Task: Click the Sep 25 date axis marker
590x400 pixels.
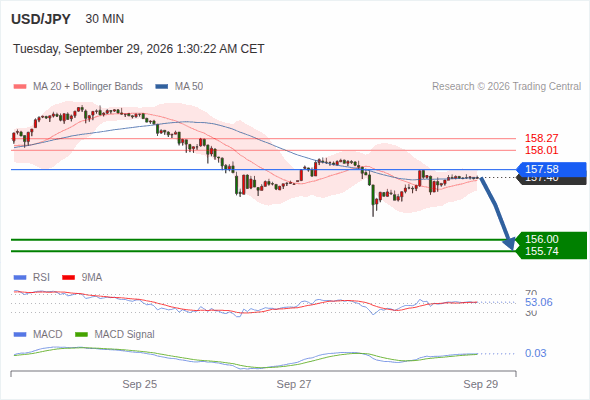Action: [x=140, y=384]
